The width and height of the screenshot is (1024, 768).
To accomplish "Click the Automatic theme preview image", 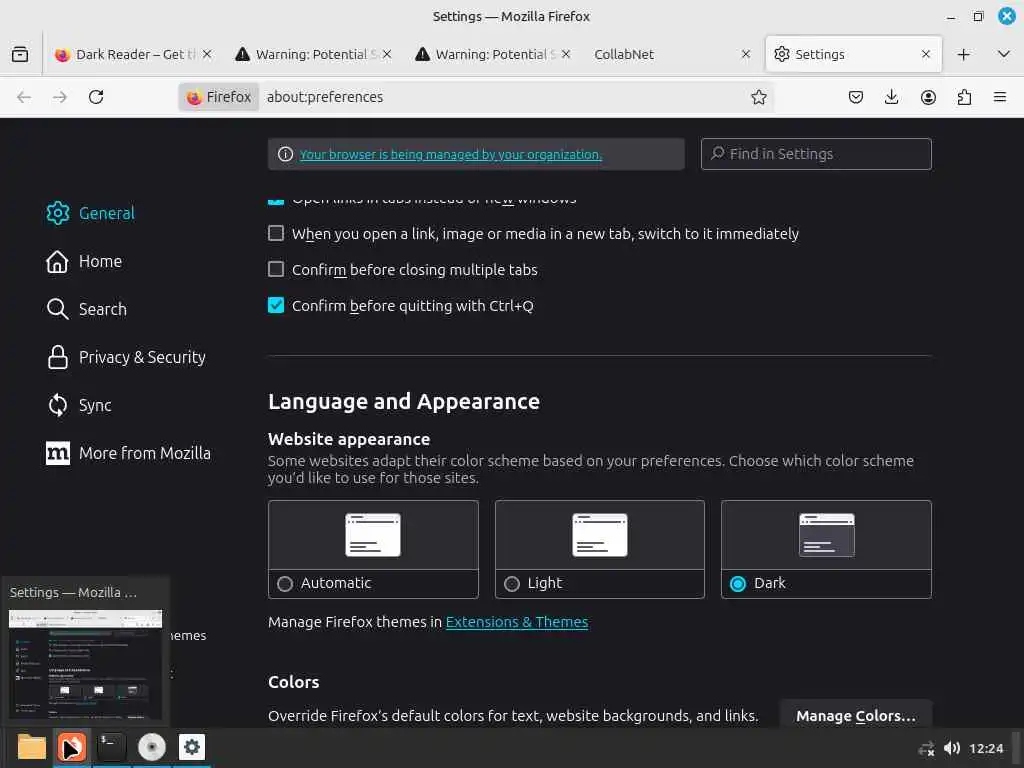I will (373, 536).
